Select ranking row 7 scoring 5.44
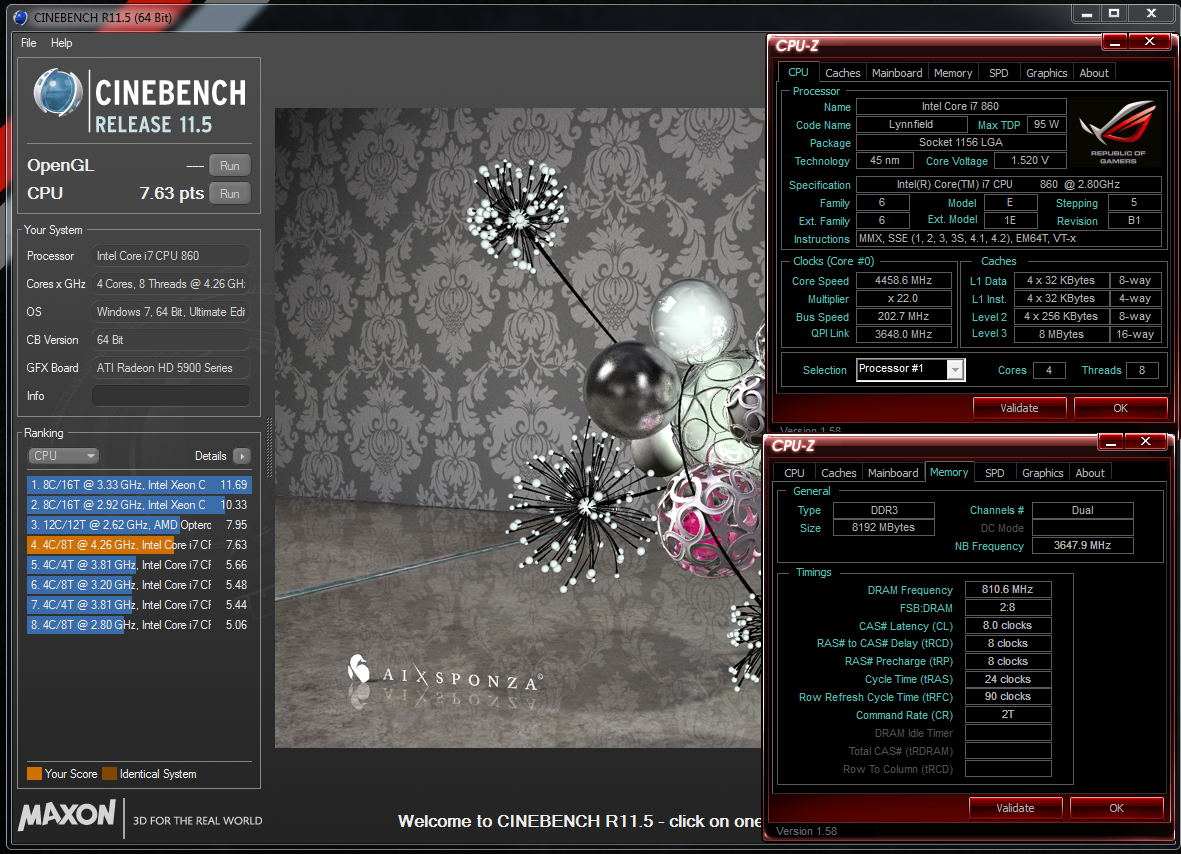 [x=139, y=605]
